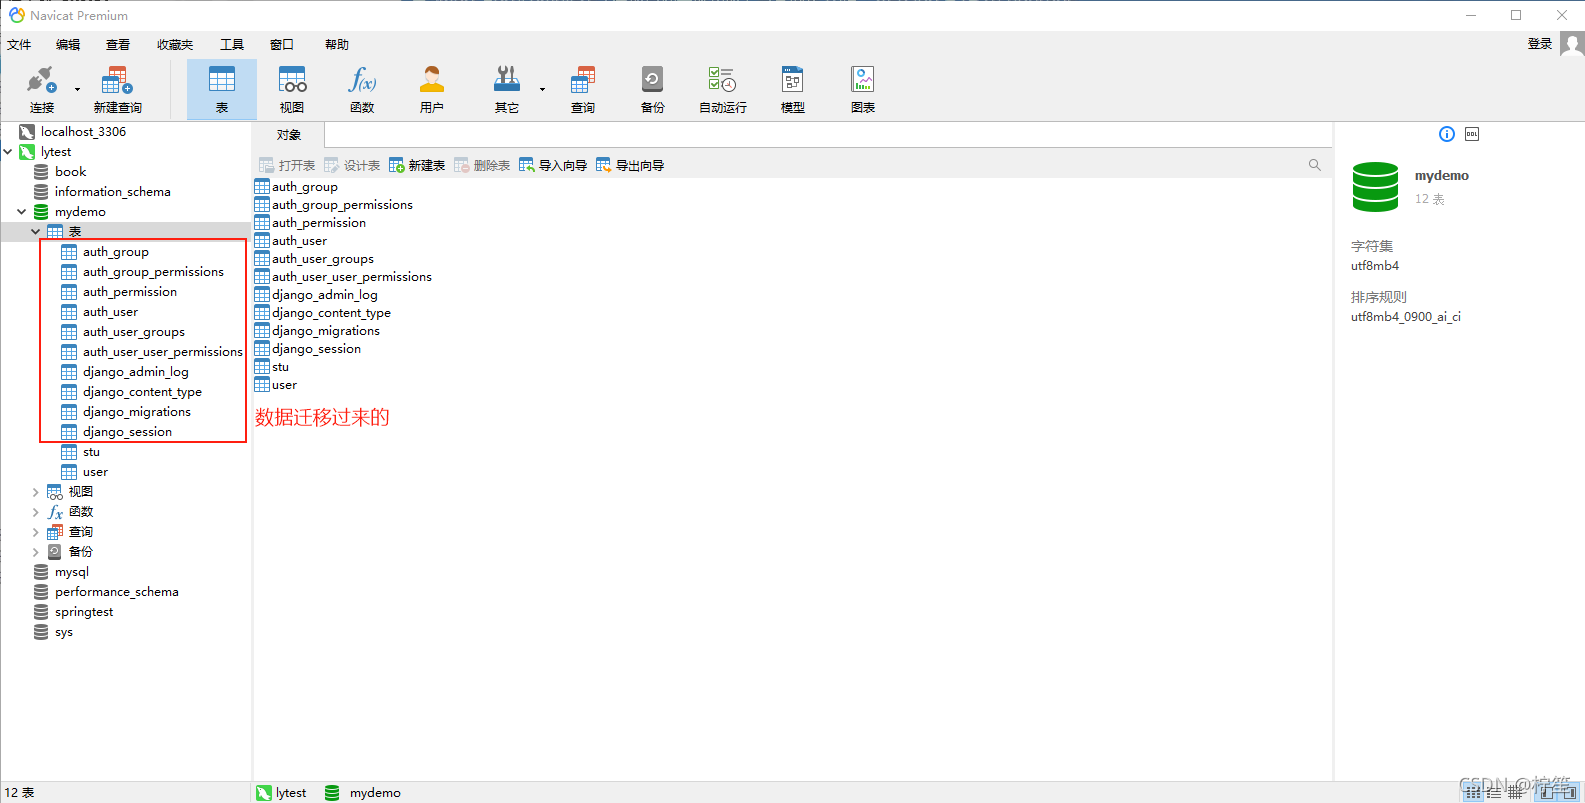Click the DDL panel icon

(x=1472, y=134)
